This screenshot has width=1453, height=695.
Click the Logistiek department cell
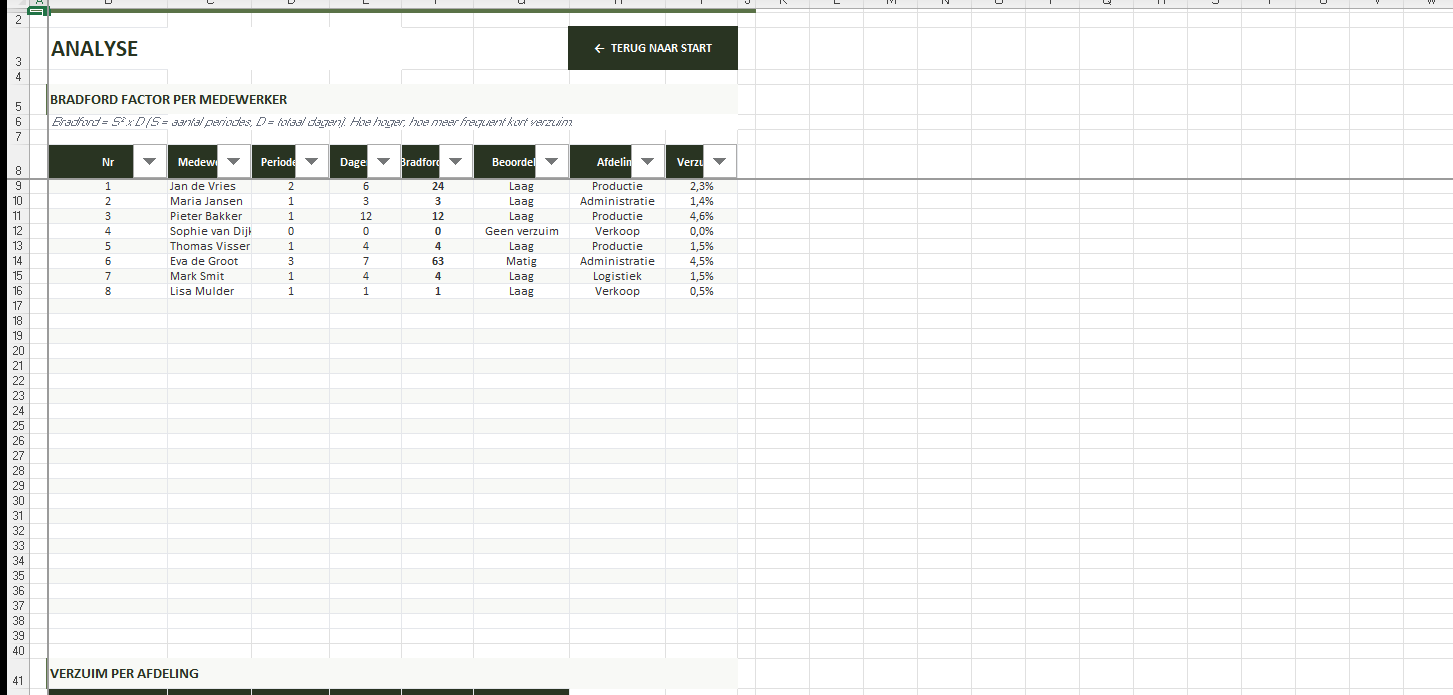click(x=617, y=276)
